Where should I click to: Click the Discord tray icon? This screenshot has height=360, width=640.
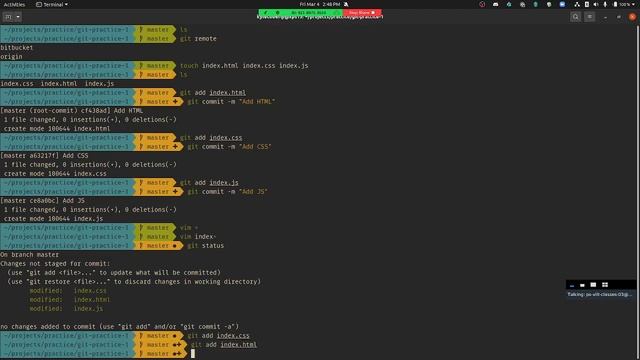coord(496,4)
